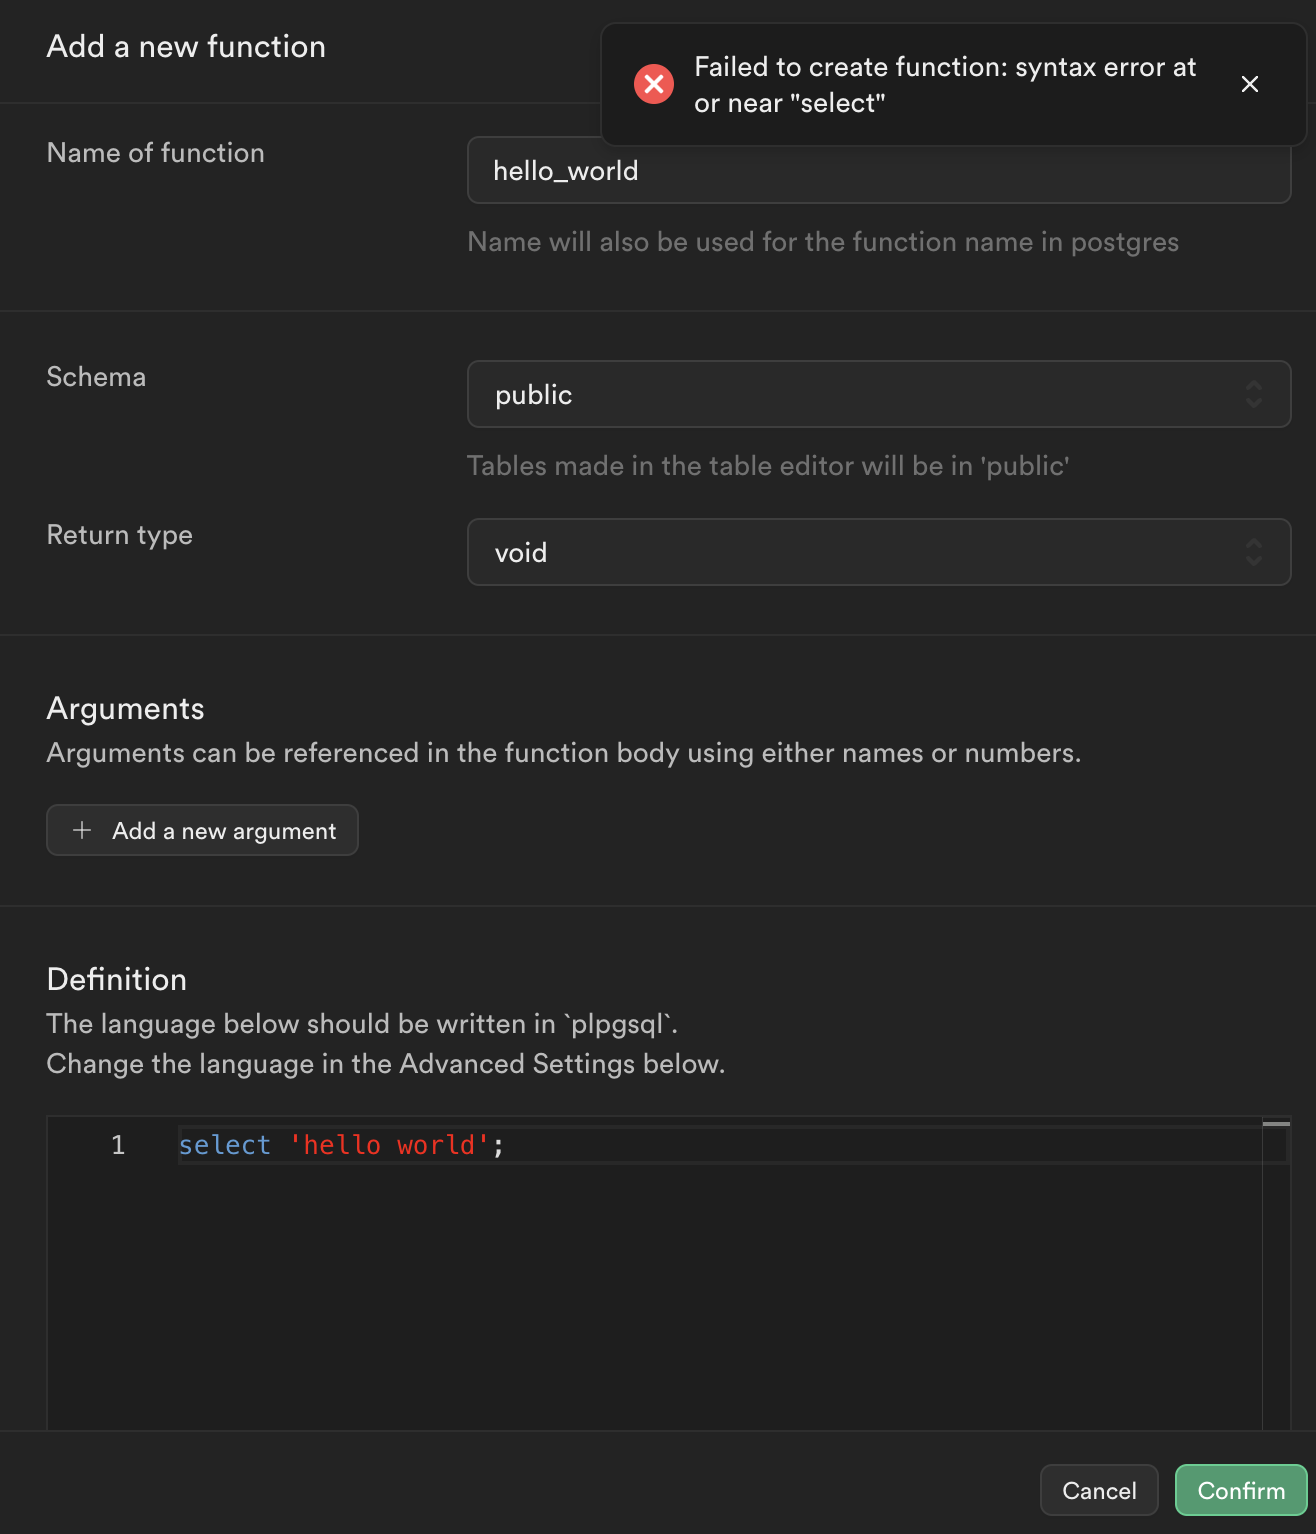Viewport: 1316px width, 1534px height.
Task: Open the Return type dropdown showing 'void'
Action: point(879,552)
